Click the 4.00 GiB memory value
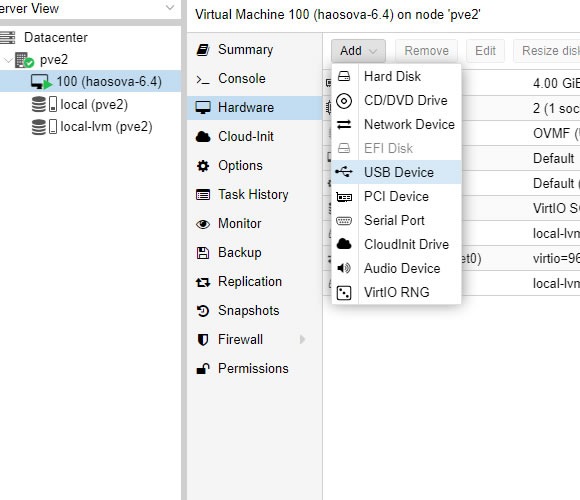 (x=556, y=83)
